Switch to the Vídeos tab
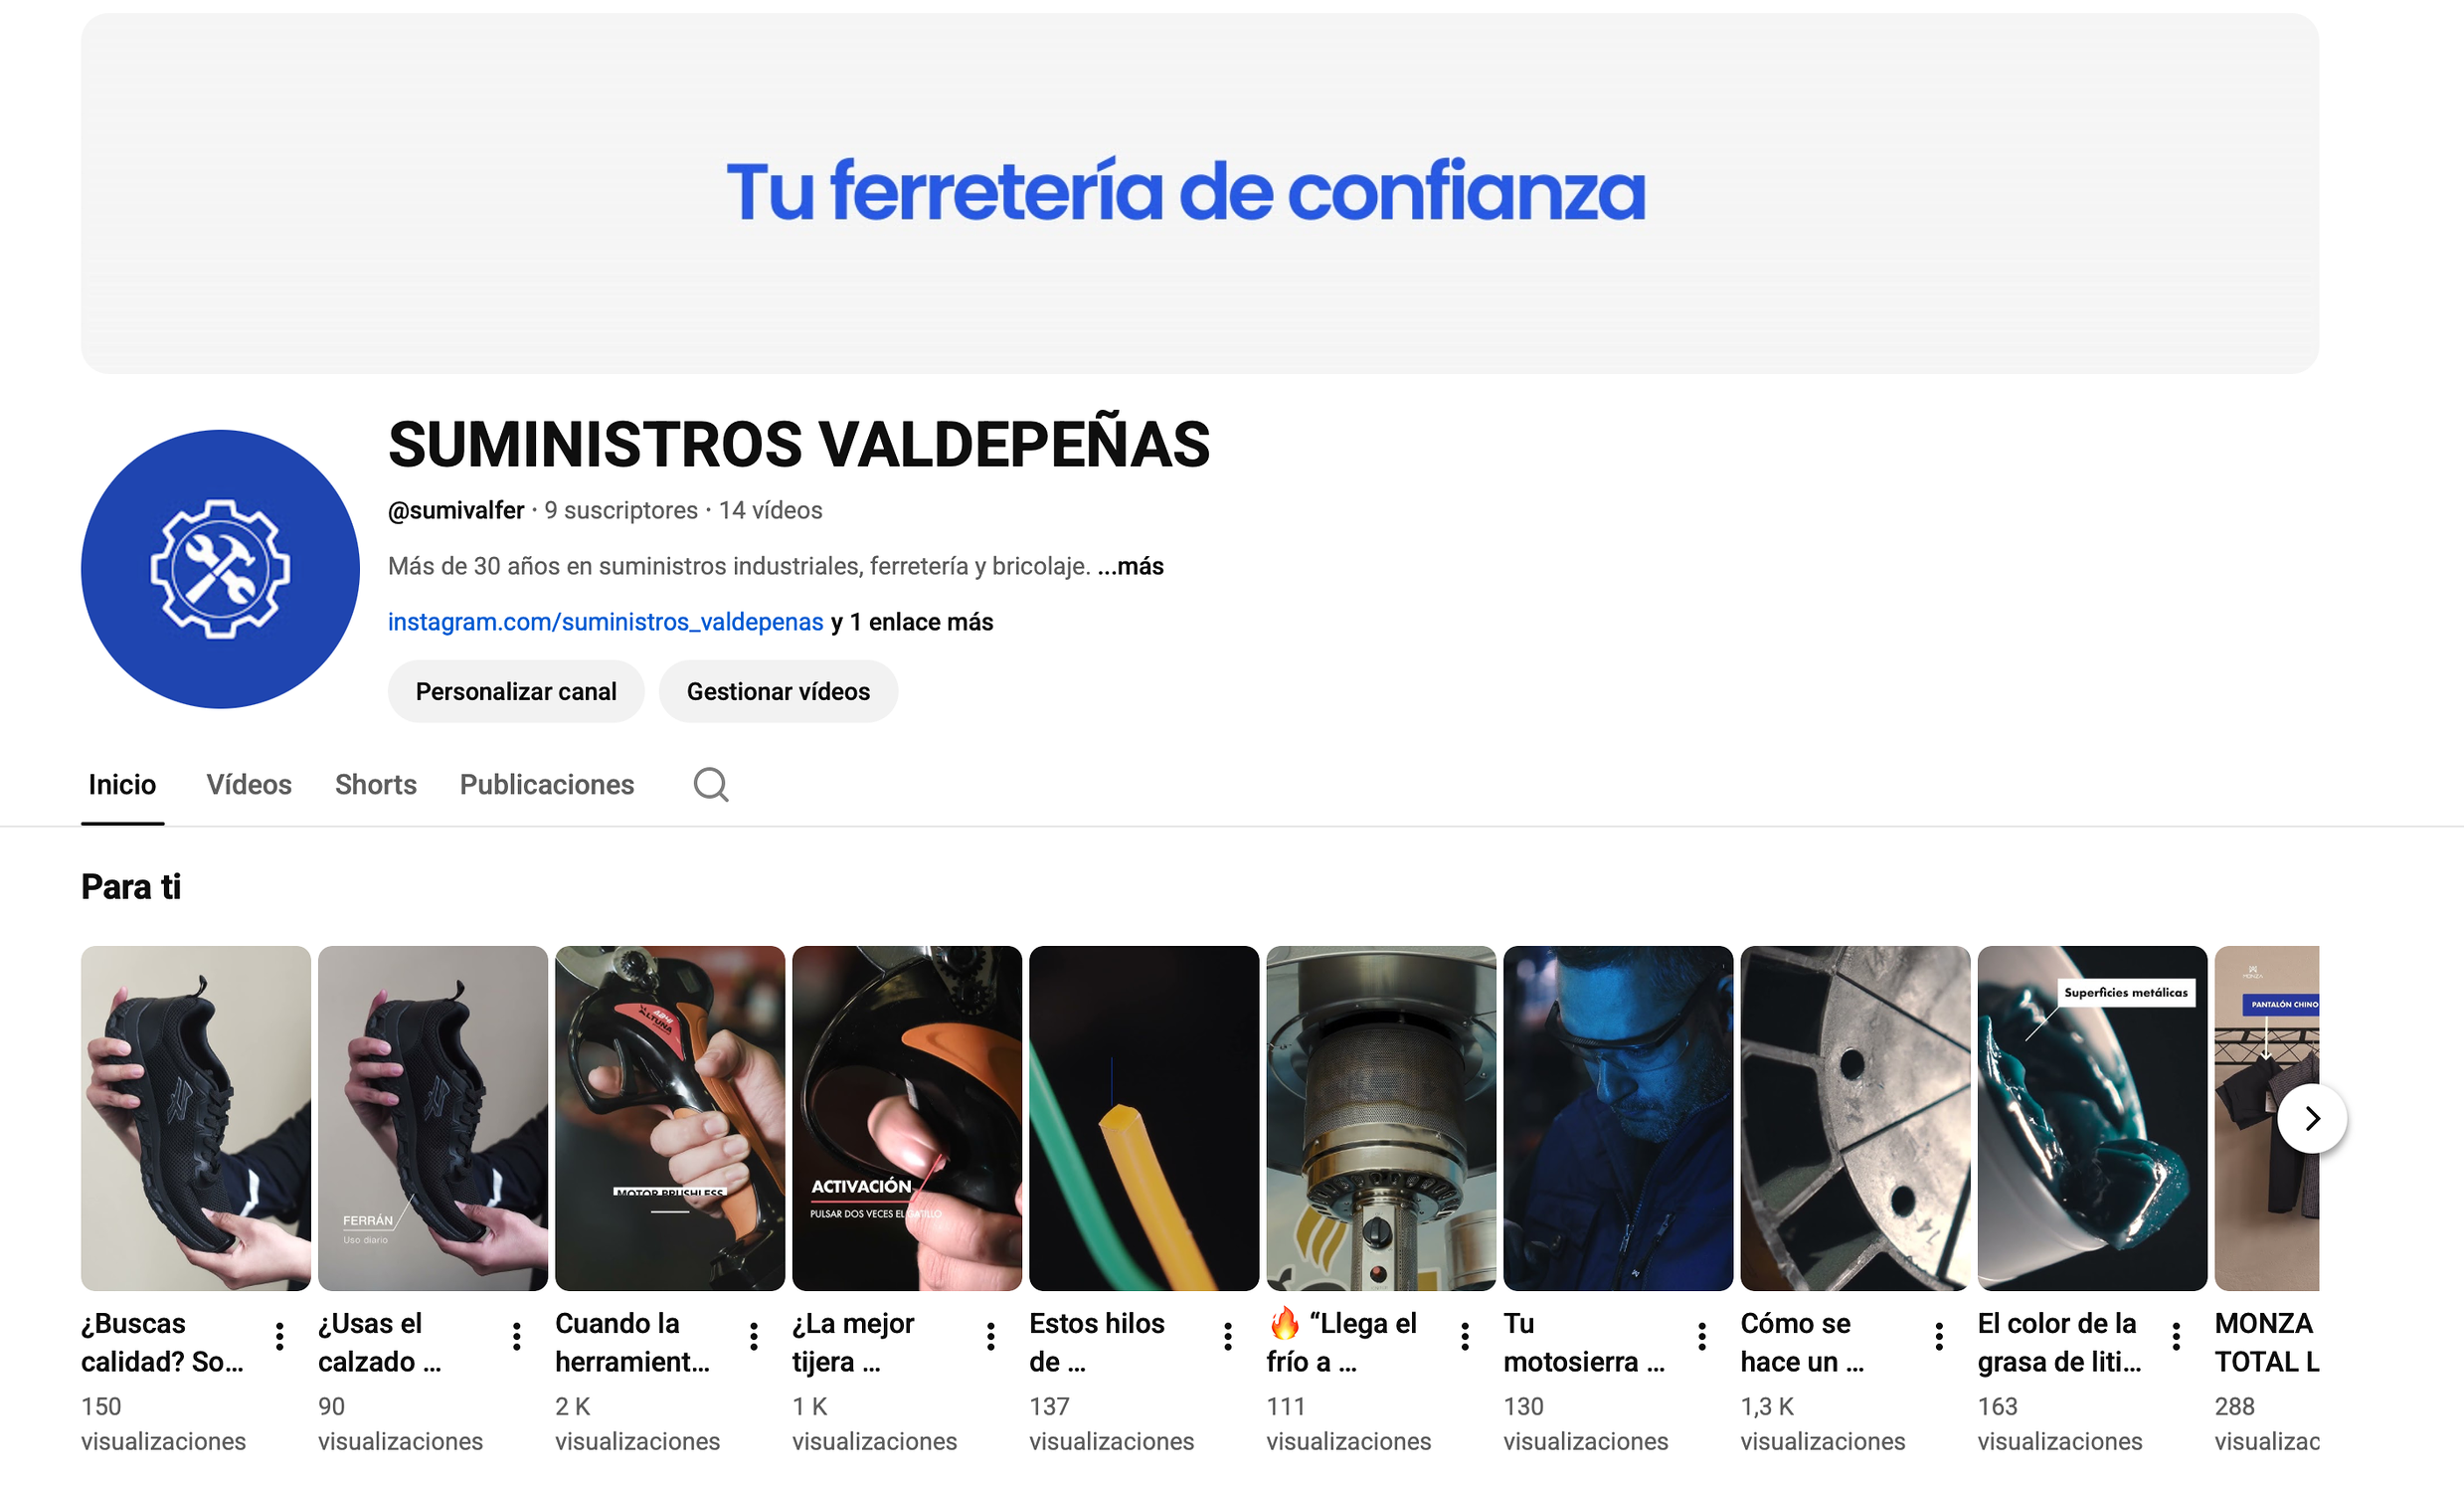This screenshot has height=1487, width=2464. (x=249, y=785)
